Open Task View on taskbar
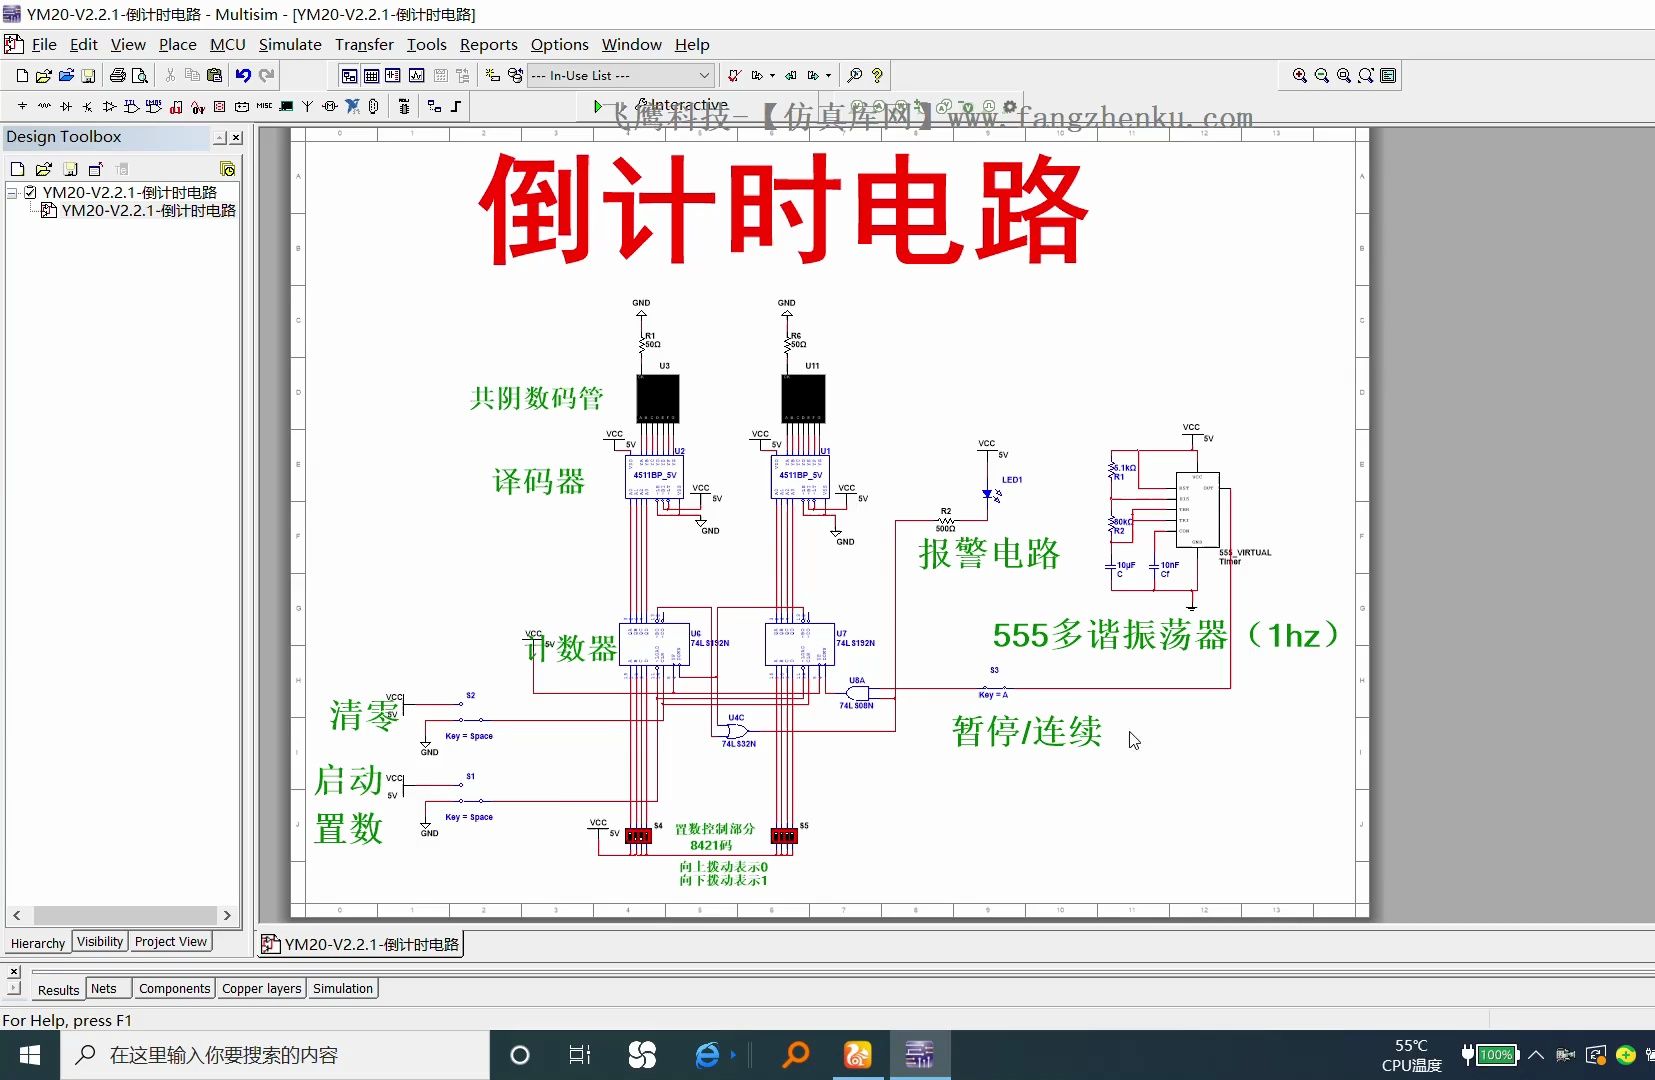1655x1080 pixels. click(580, 1055)
